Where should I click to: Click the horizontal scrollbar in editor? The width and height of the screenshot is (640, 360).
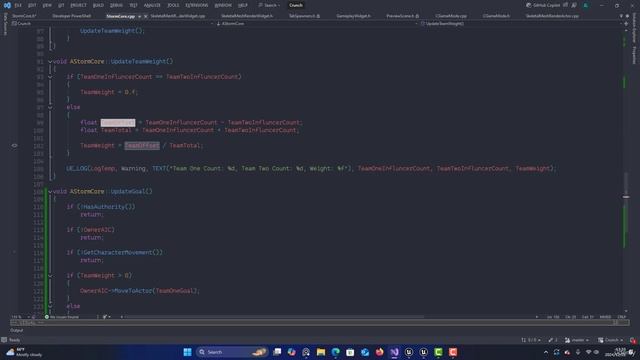coord(273,317)
